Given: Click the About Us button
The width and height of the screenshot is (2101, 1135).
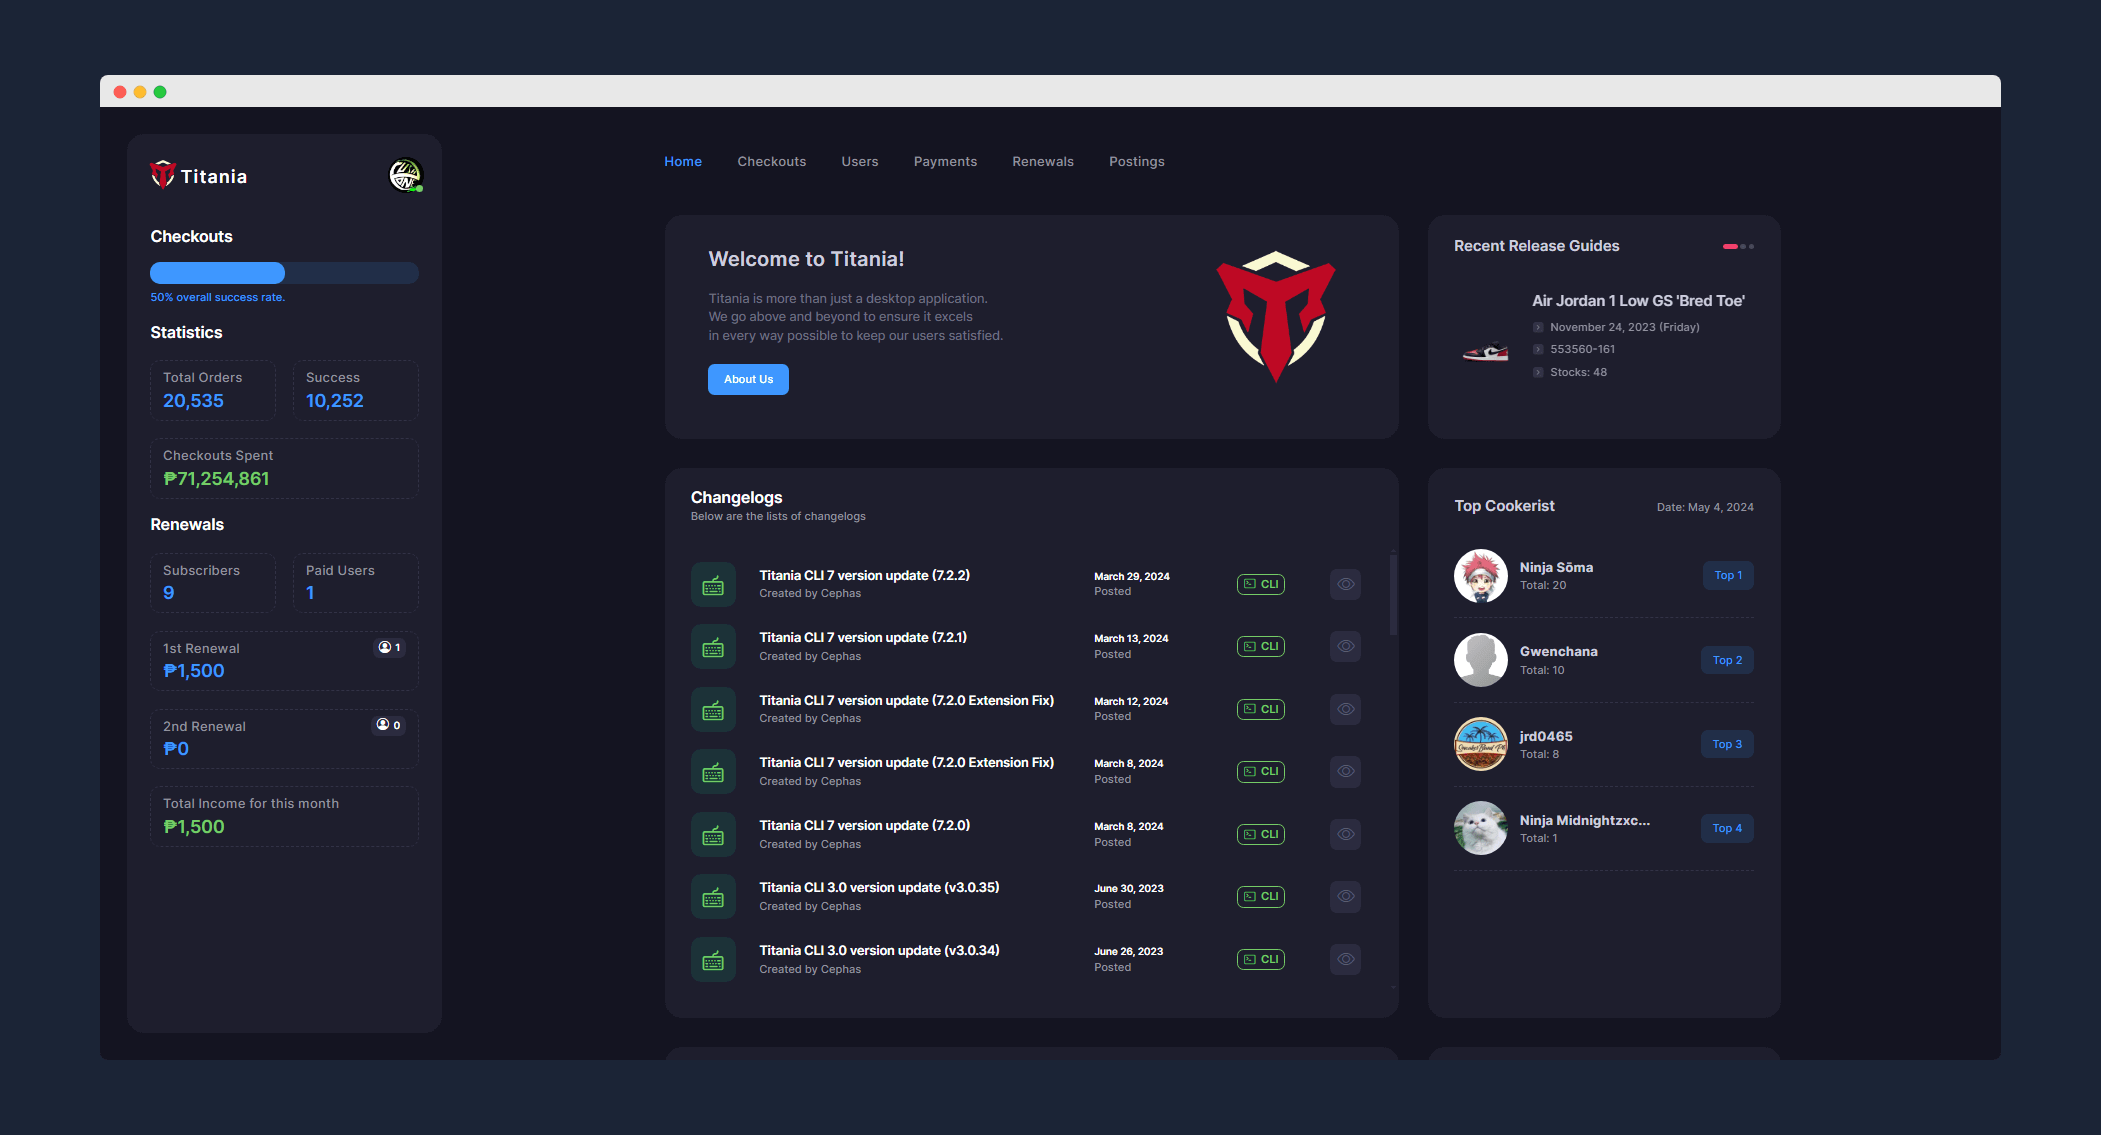Looking at the screenshot, I should point(748,379).
